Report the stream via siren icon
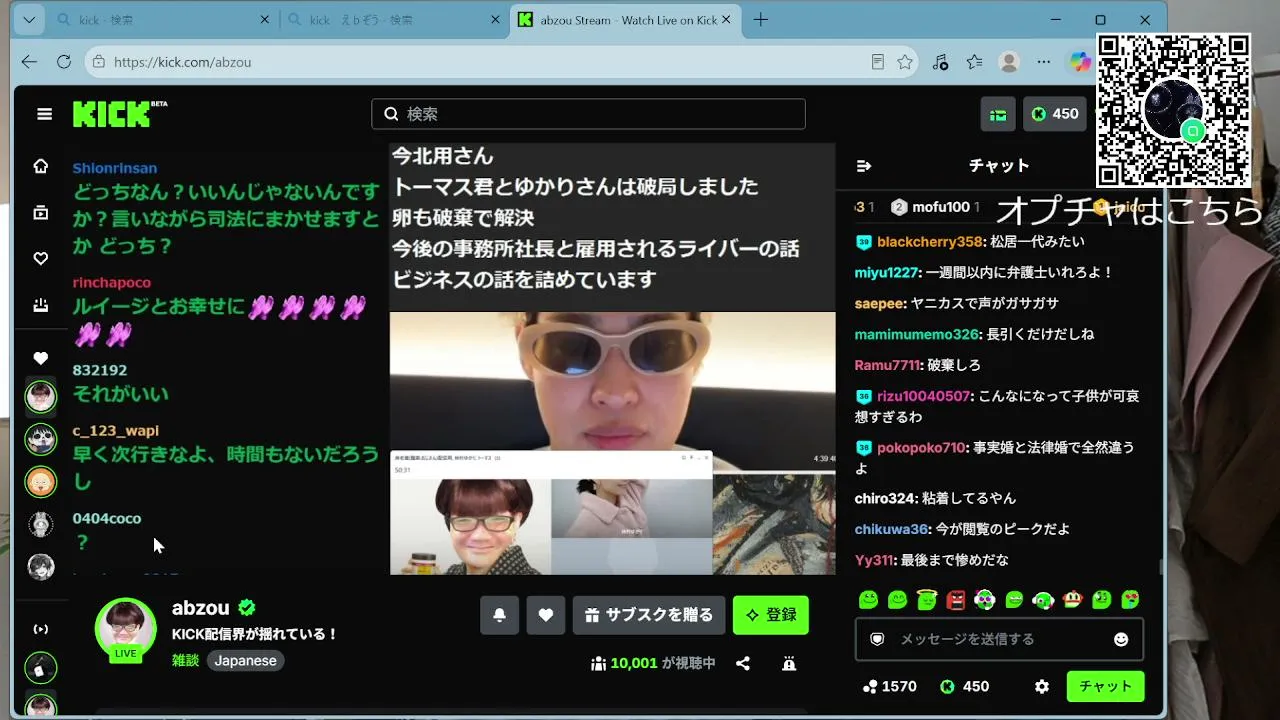Image resolution: width=1280 pixels, height=720 pixels. (x=789, y=663)
